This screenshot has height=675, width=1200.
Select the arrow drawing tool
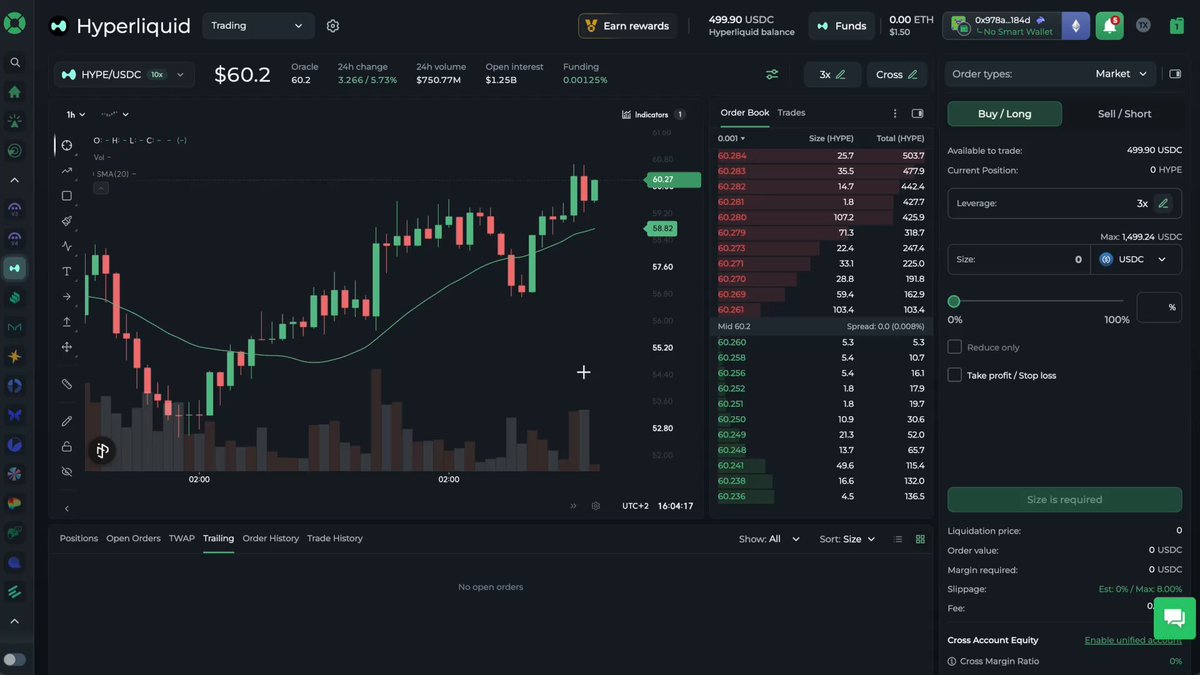pos(67,297)
